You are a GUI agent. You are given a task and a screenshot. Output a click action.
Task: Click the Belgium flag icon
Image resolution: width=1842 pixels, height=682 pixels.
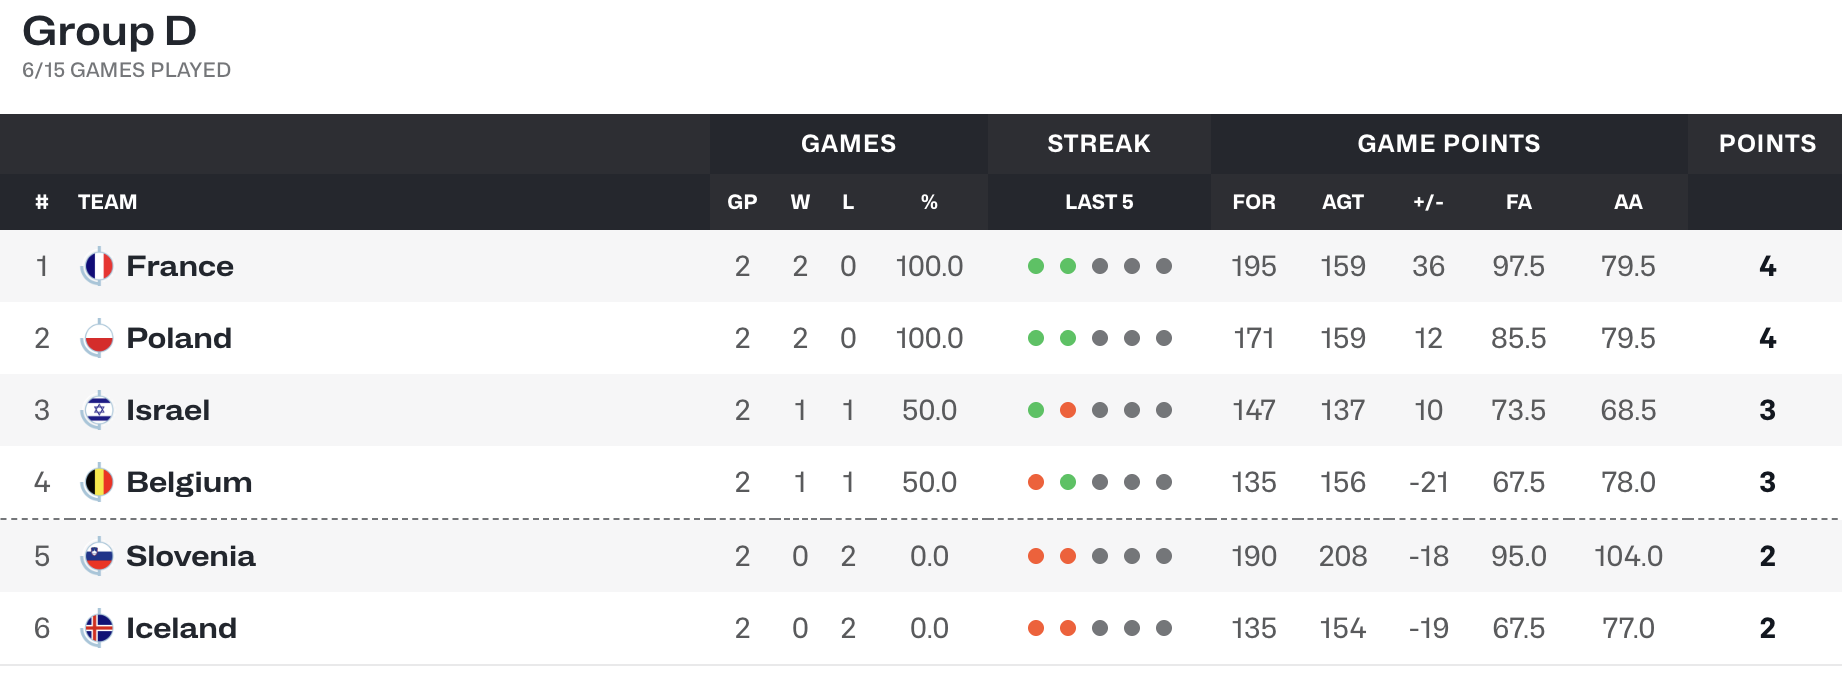(x=97, y=482)
